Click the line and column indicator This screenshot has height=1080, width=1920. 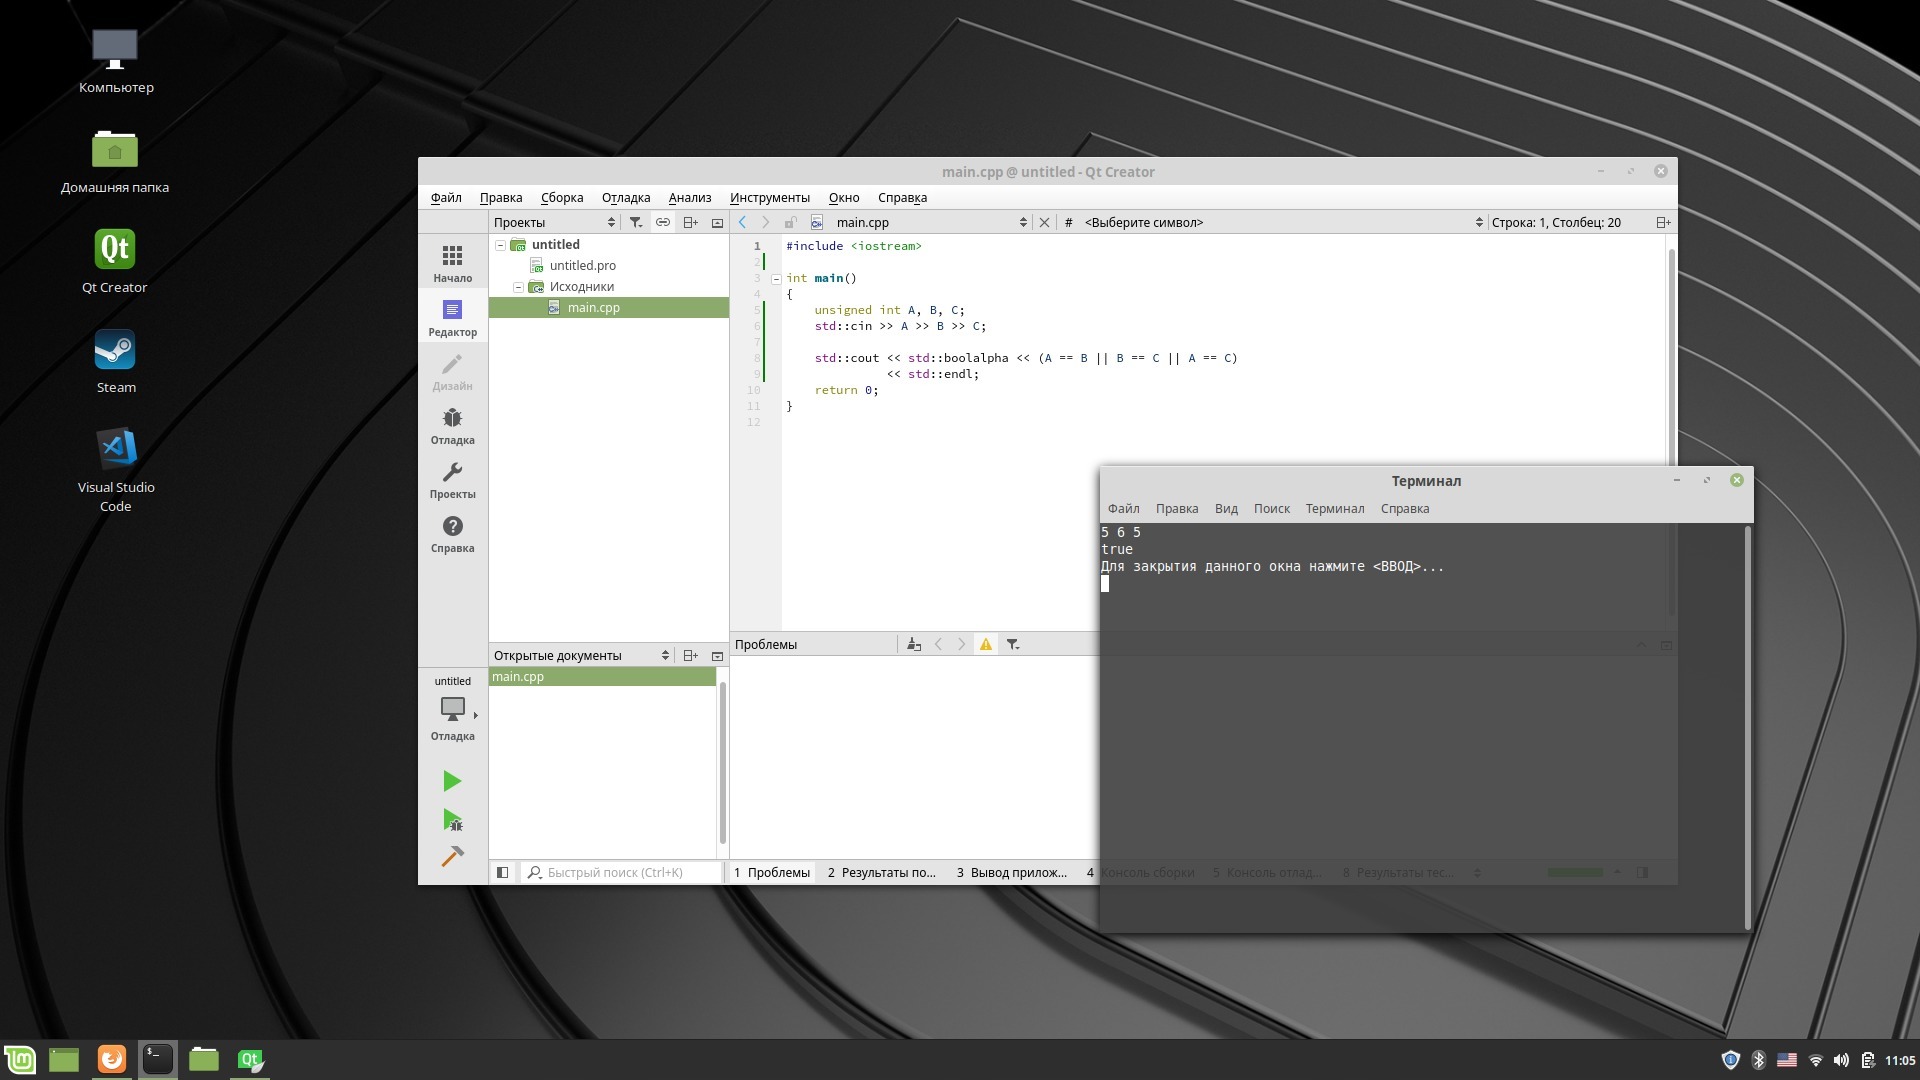click(1556, 222)
